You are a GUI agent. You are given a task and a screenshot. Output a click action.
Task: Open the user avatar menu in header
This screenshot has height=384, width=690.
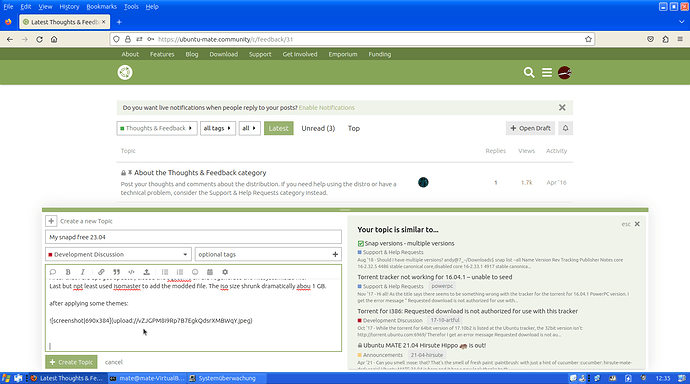(x=565, y=73)
